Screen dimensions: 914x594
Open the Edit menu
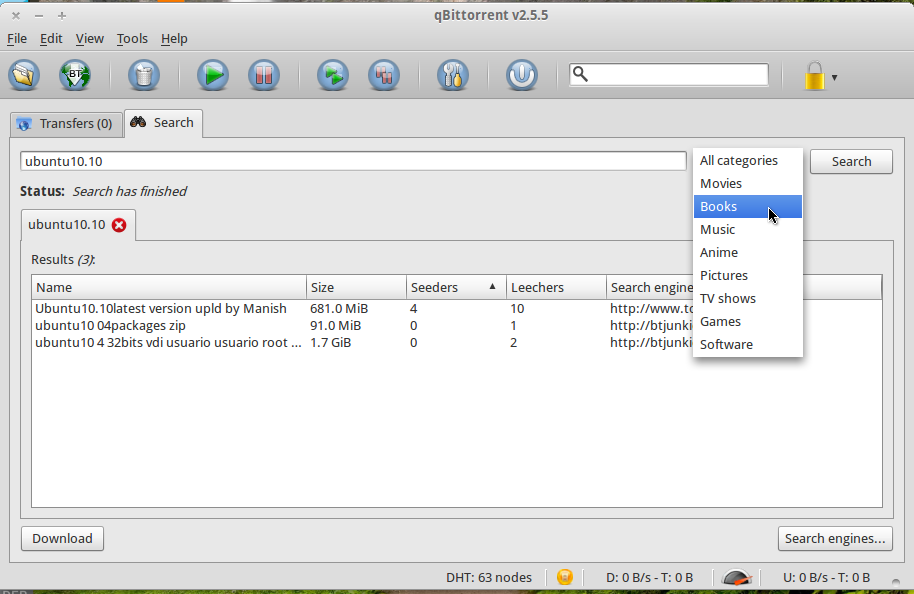tap(51, 38)
